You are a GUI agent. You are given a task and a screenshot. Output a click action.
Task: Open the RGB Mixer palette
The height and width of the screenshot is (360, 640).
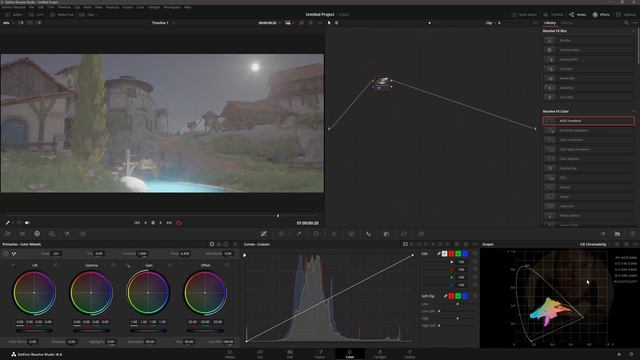(x=67, y=234)
